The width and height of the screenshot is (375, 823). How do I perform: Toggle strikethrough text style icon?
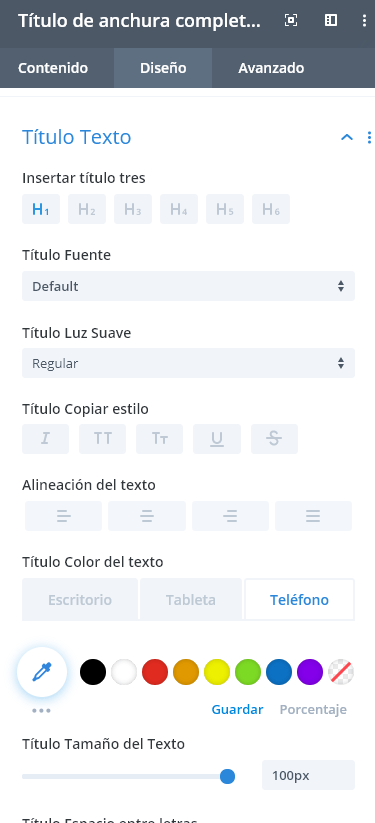(274, 439)
